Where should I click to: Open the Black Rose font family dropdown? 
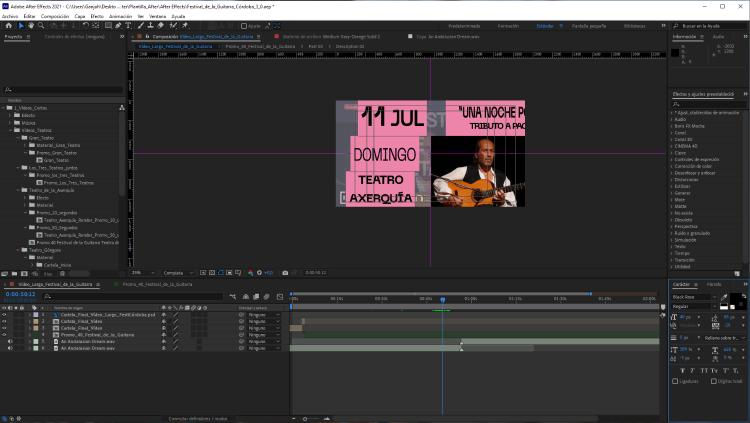(x=694, y=297)
